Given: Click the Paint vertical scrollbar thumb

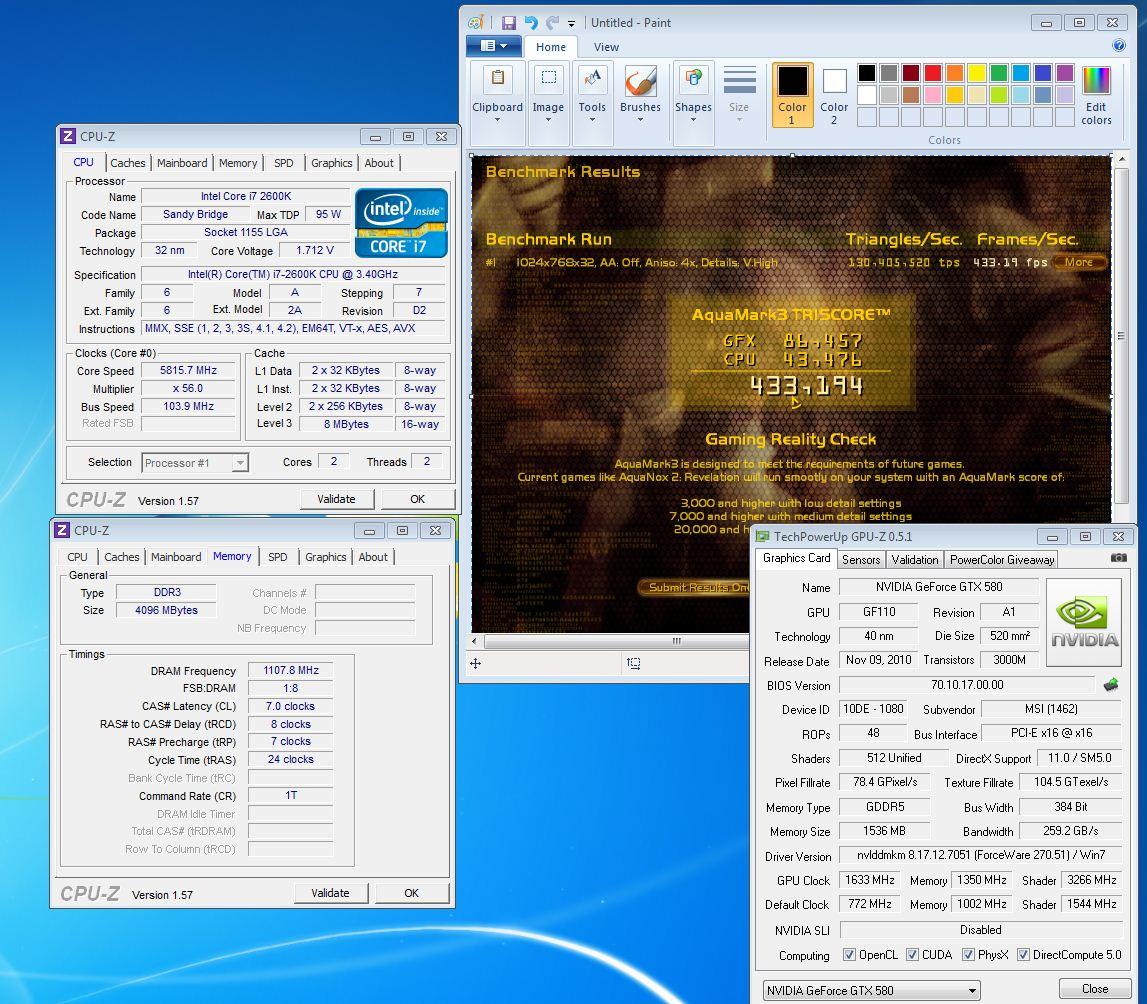Looking at the screenshot, I should tap(1121, 336).
